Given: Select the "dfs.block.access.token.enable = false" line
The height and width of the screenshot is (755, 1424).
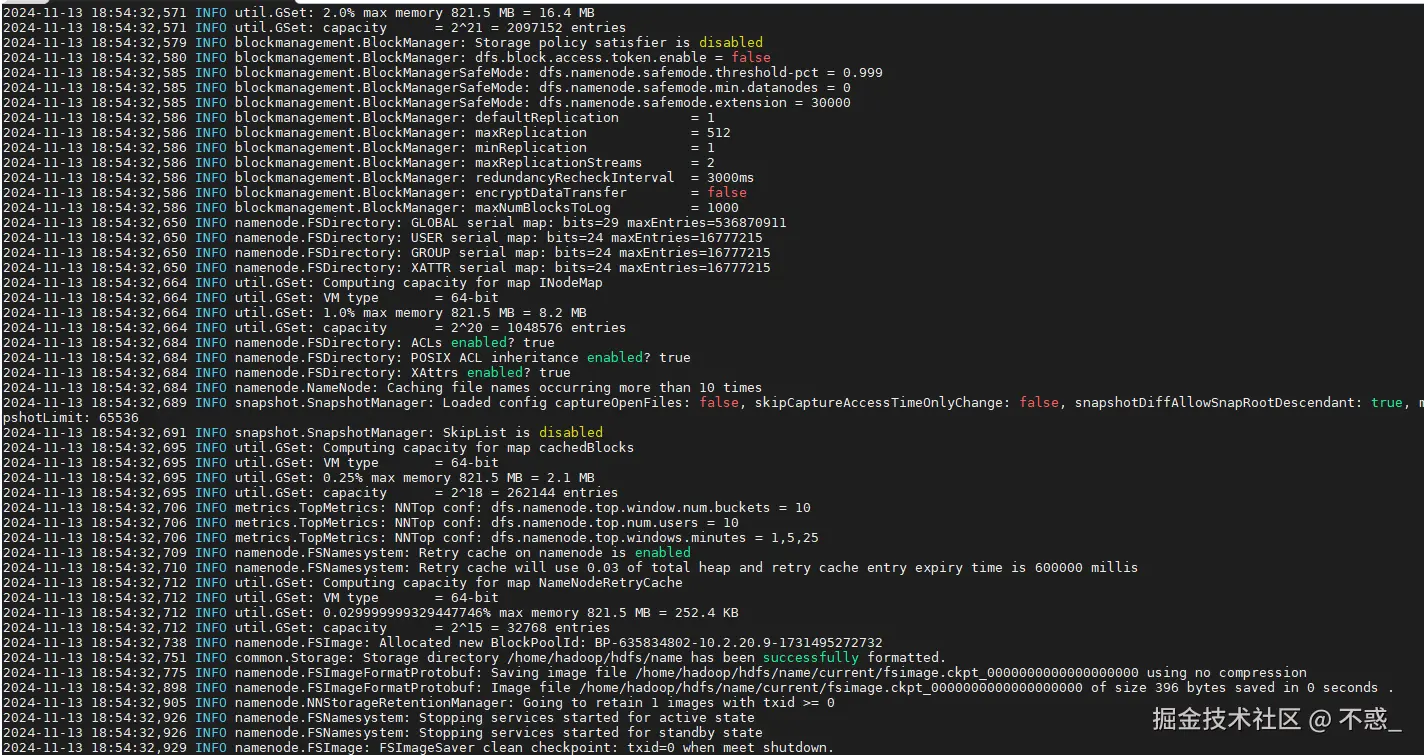Looking at the screenshot, I should [386, 58].
